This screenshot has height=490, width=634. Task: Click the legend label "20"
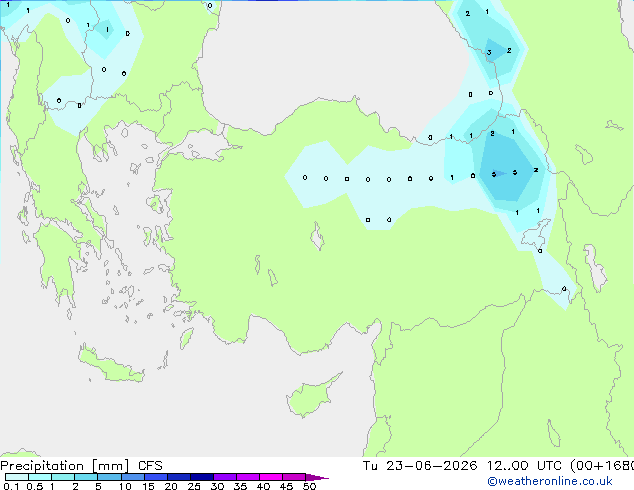click(171, 486)
